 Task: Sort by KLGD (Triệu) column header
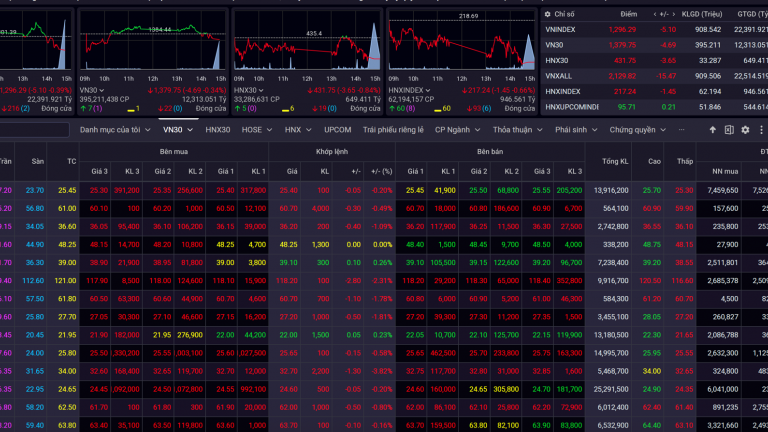pos(701,14)
